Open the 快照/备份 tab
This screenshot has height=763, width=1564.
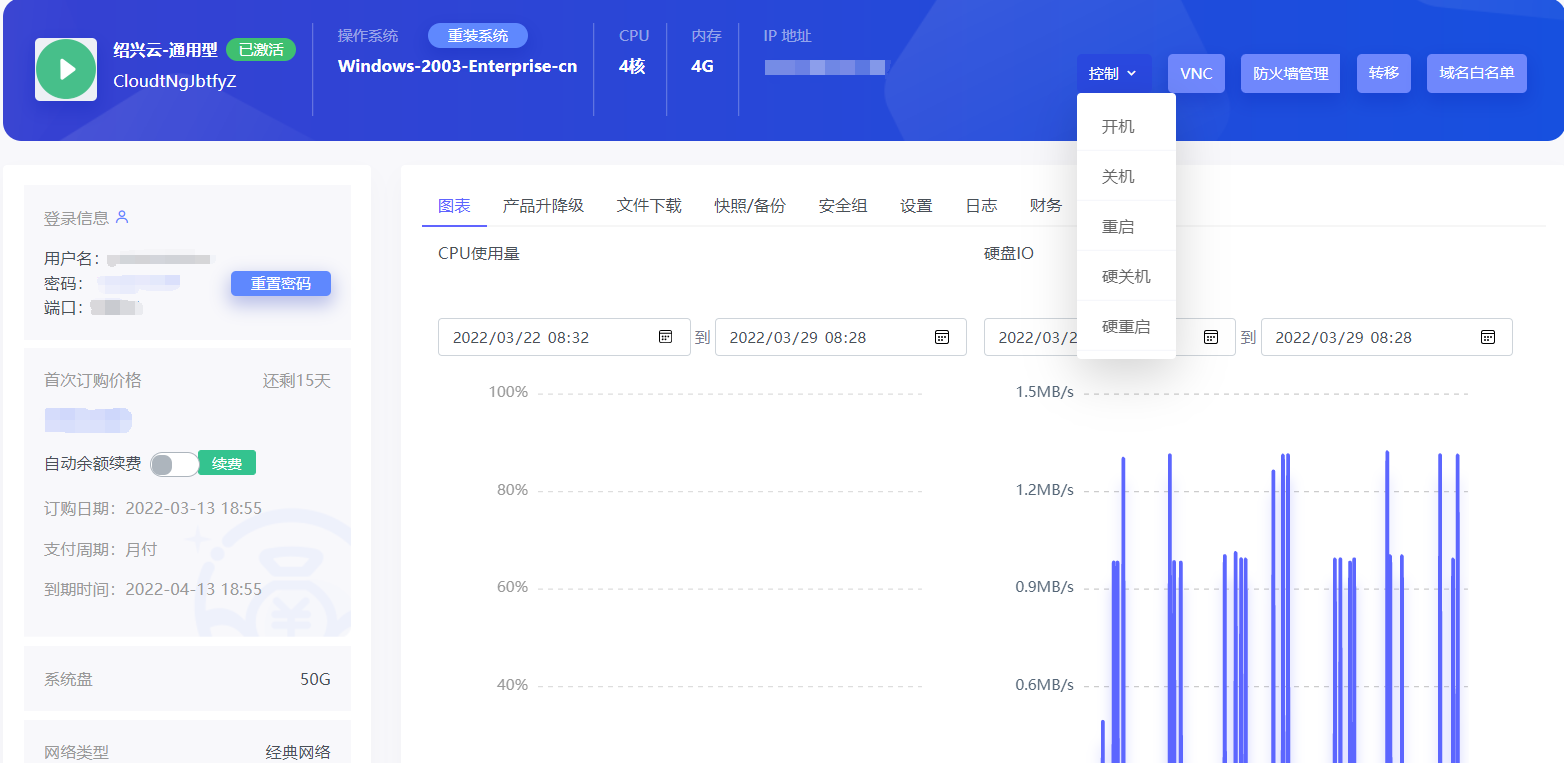[x=750, y=205]
